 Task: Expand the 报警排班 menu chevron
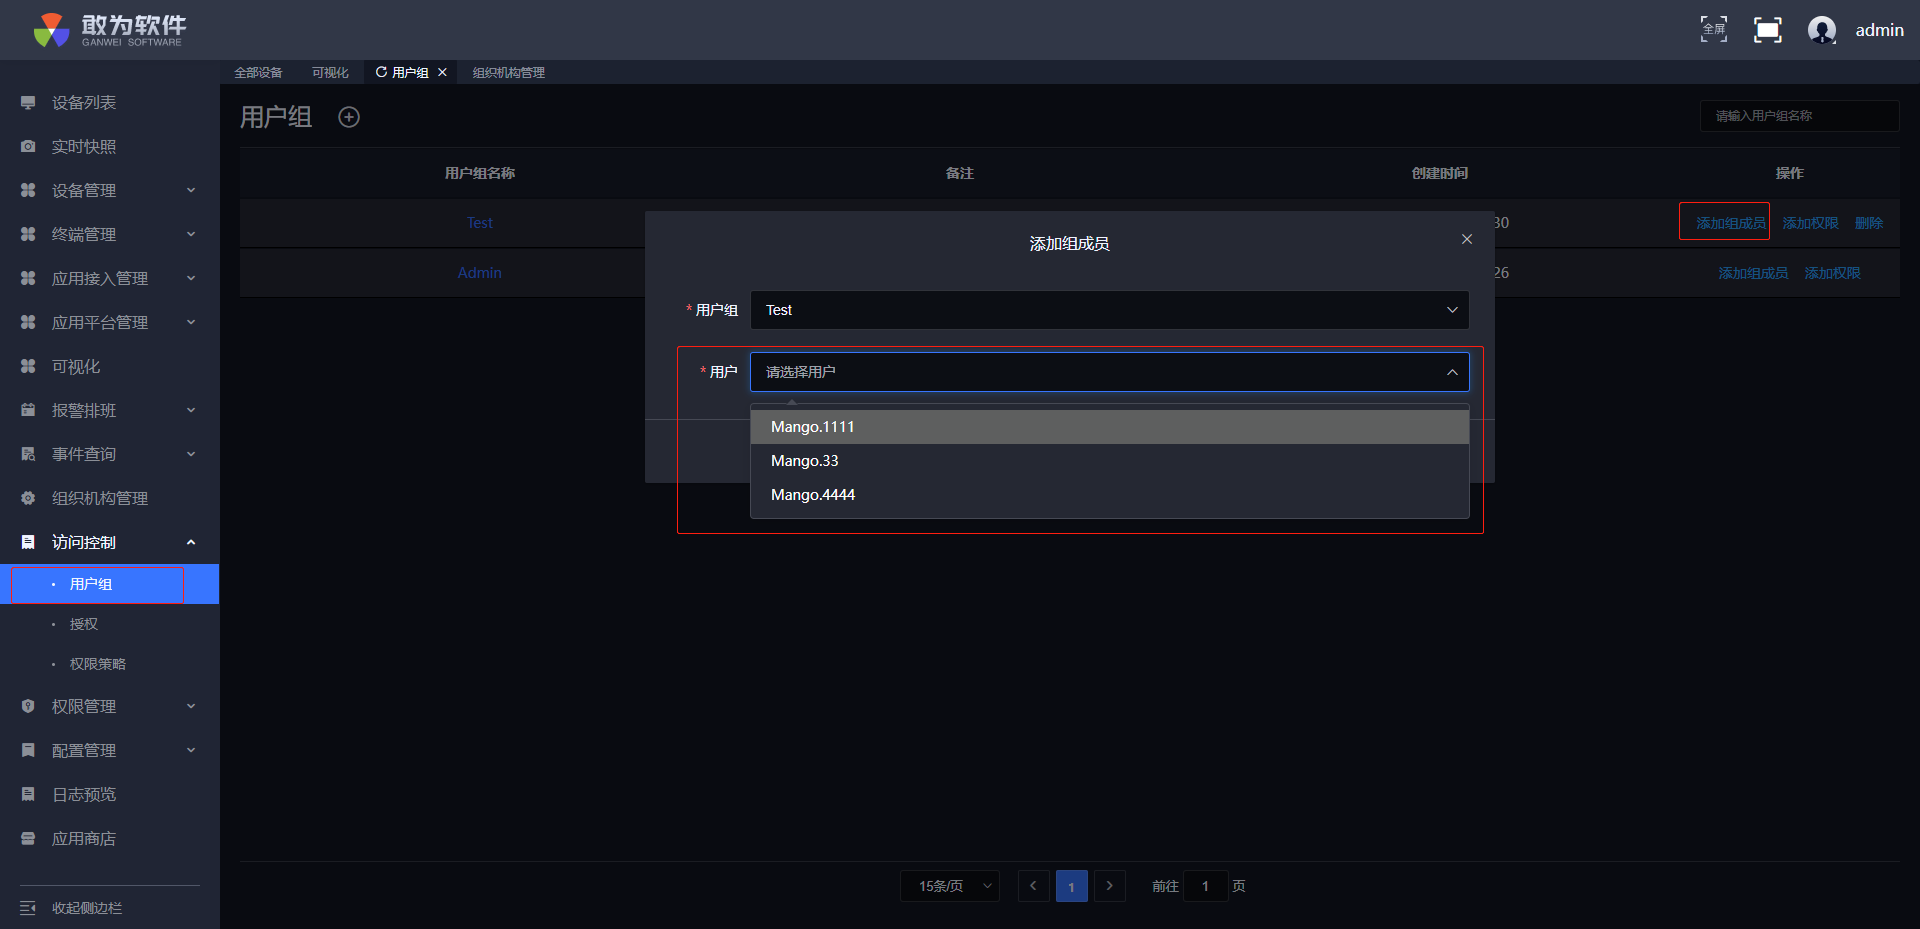191,411
